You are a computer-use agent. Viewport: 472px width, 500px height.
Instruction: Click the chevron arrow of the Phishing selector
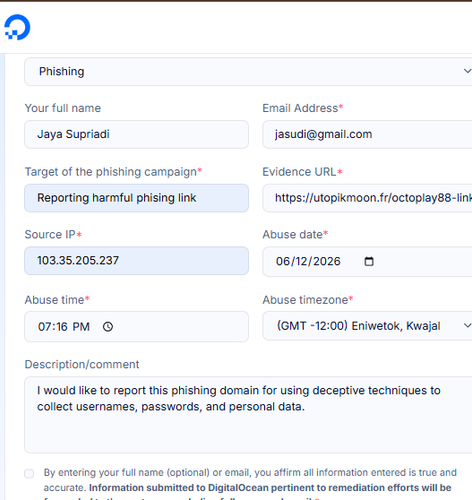coord(467,71)
